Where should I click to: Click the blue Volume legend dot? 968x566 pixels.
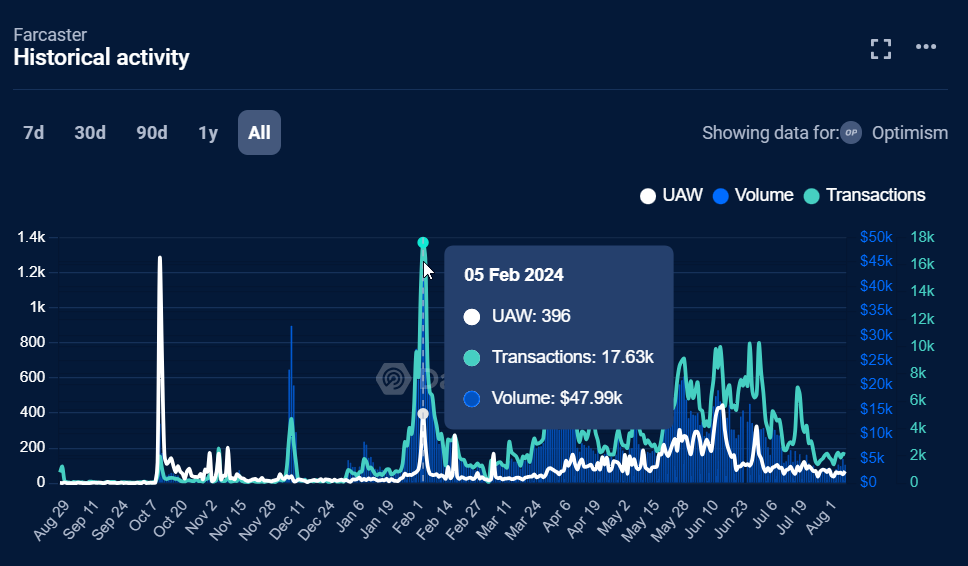click(x=720, y=196)
